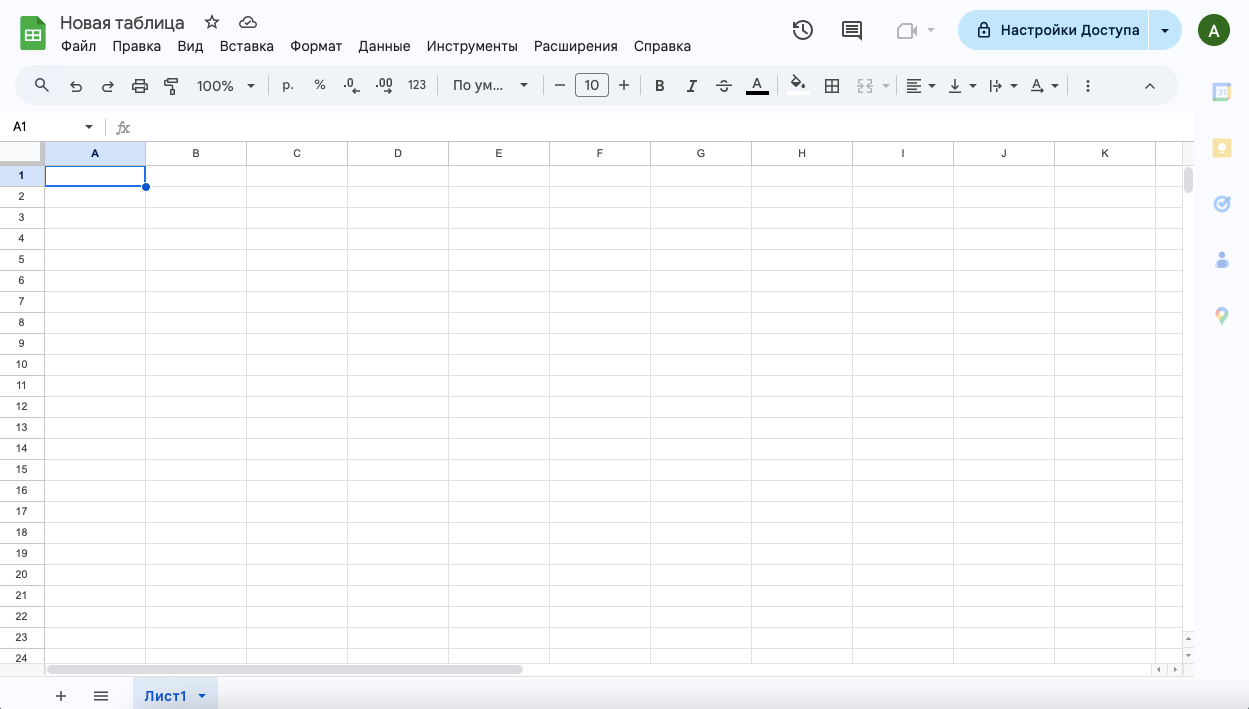Click the print icon in toolbar
The width and height of the screenshot is (1249, 709).
click(x=140, y=86)
